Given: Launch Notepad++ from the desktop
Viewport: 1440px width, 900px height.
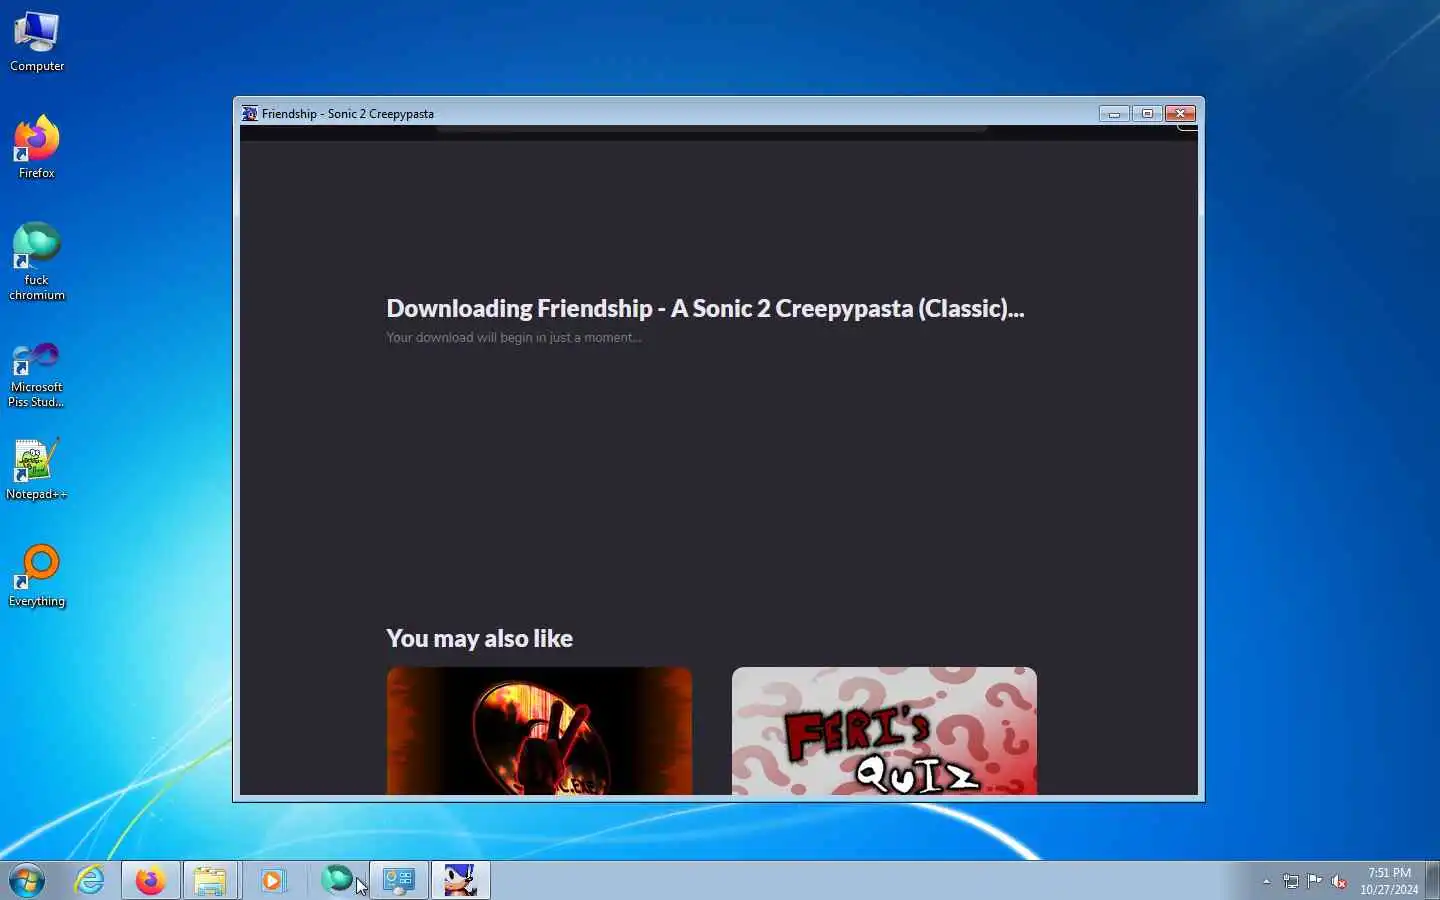Looking at the screenshot, I should (37, 469).
